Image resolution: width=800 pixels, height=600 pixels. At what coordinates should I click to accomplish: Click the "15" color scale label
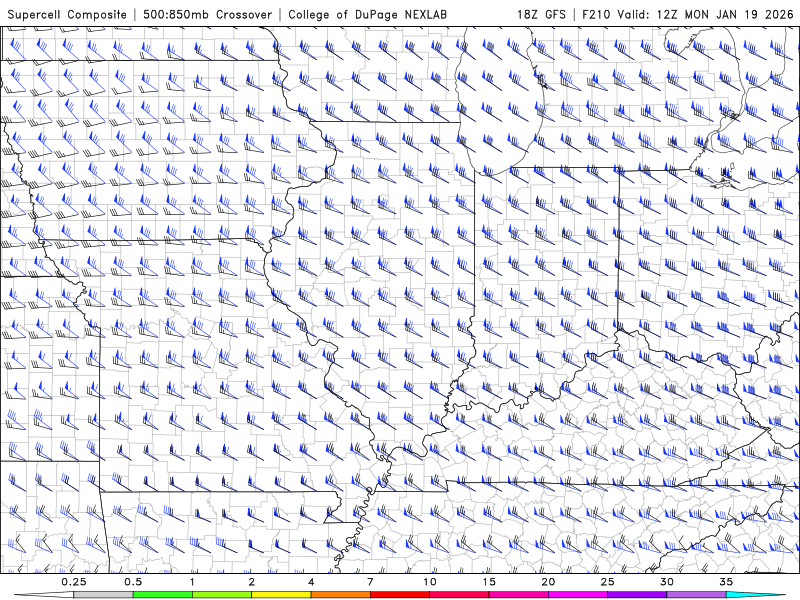click(x=489, y=582)
